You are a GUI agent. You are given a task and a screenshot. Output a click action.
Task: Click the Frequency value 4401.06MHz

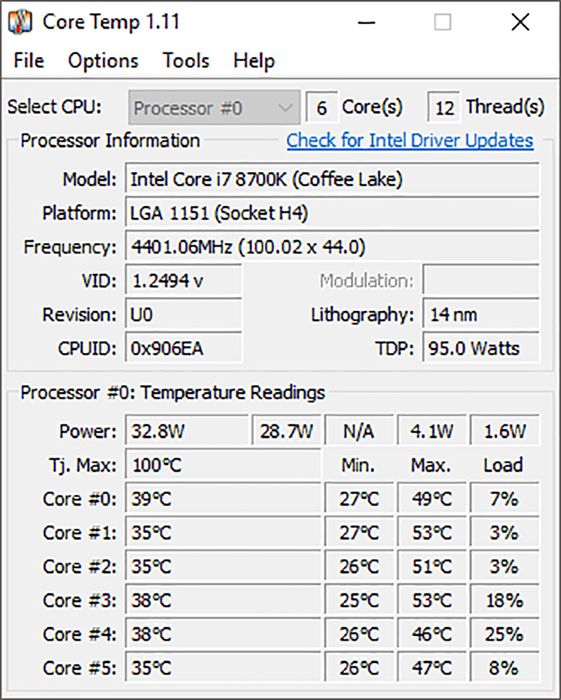click(332, 247)
